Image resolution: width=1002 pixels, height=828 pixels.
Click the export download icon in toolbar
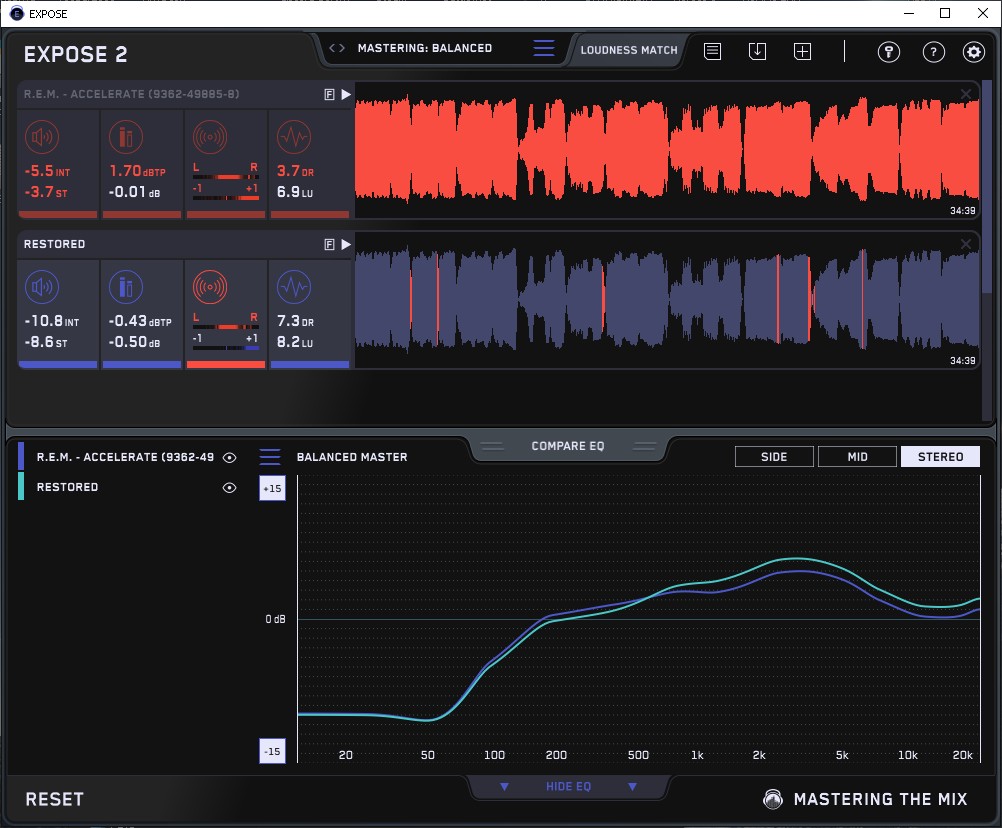(757, 51)
